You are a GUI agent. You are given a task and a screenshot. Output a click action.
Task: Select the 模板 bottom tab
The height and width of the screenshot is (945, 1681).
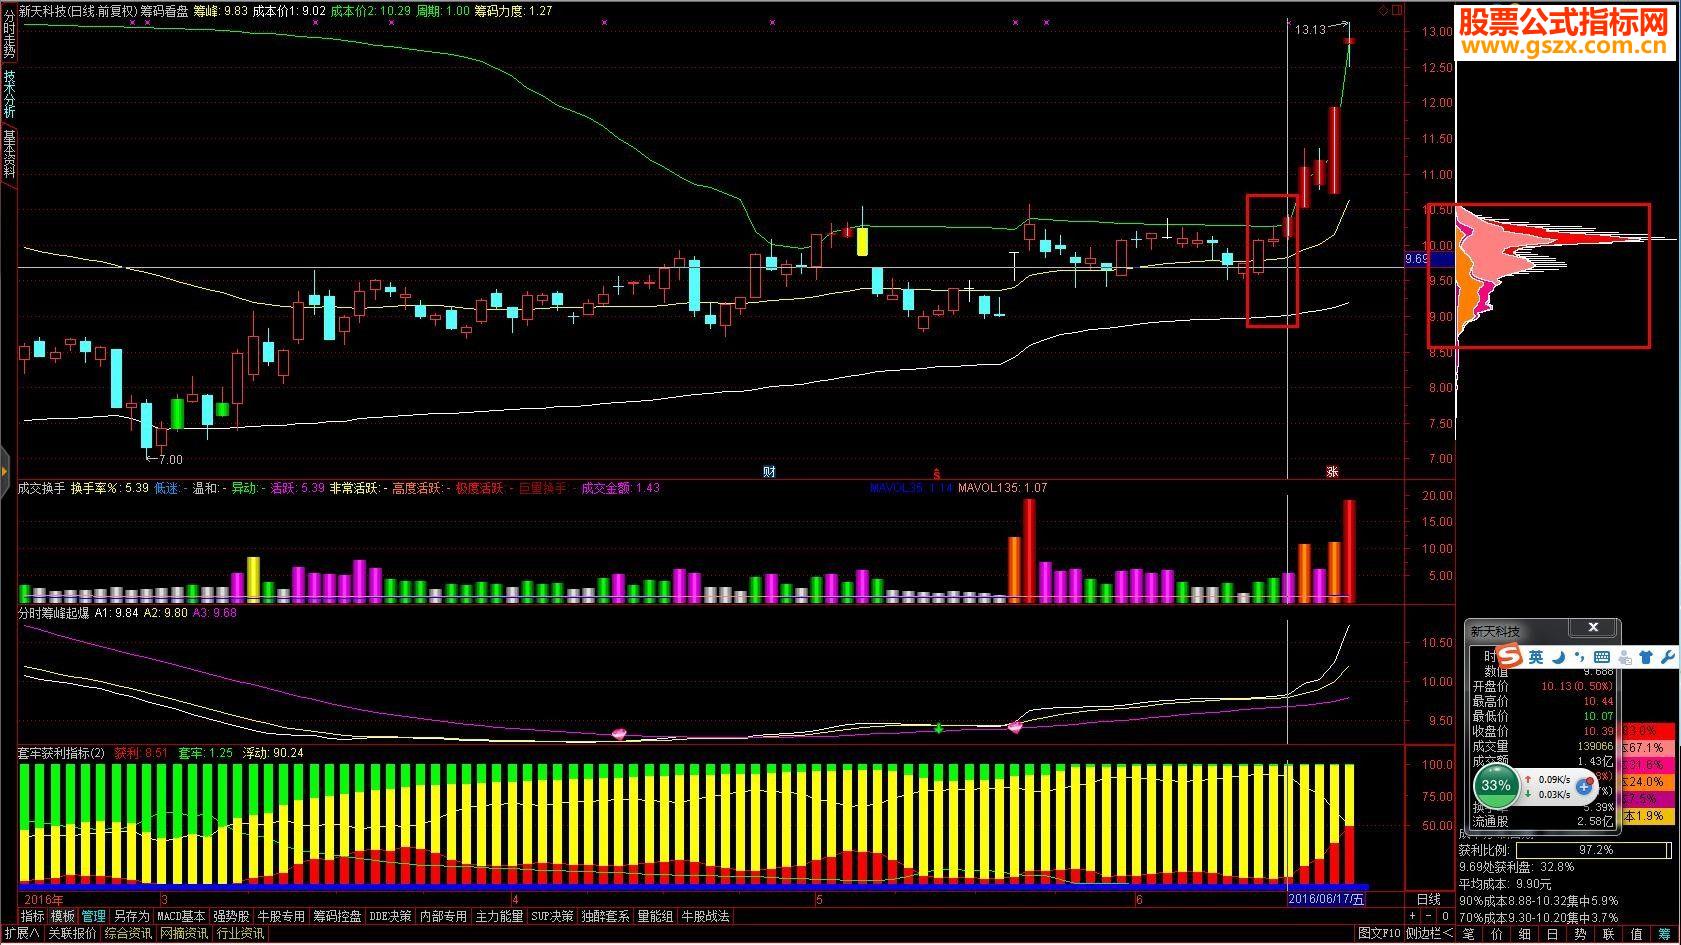coord(63,916)
